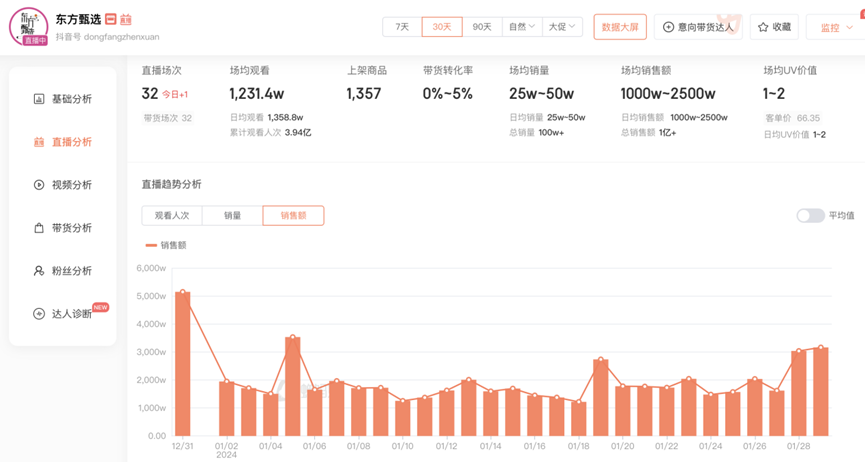Switch chart to 销量
The image size is (865, 462).
click(232, 215)
